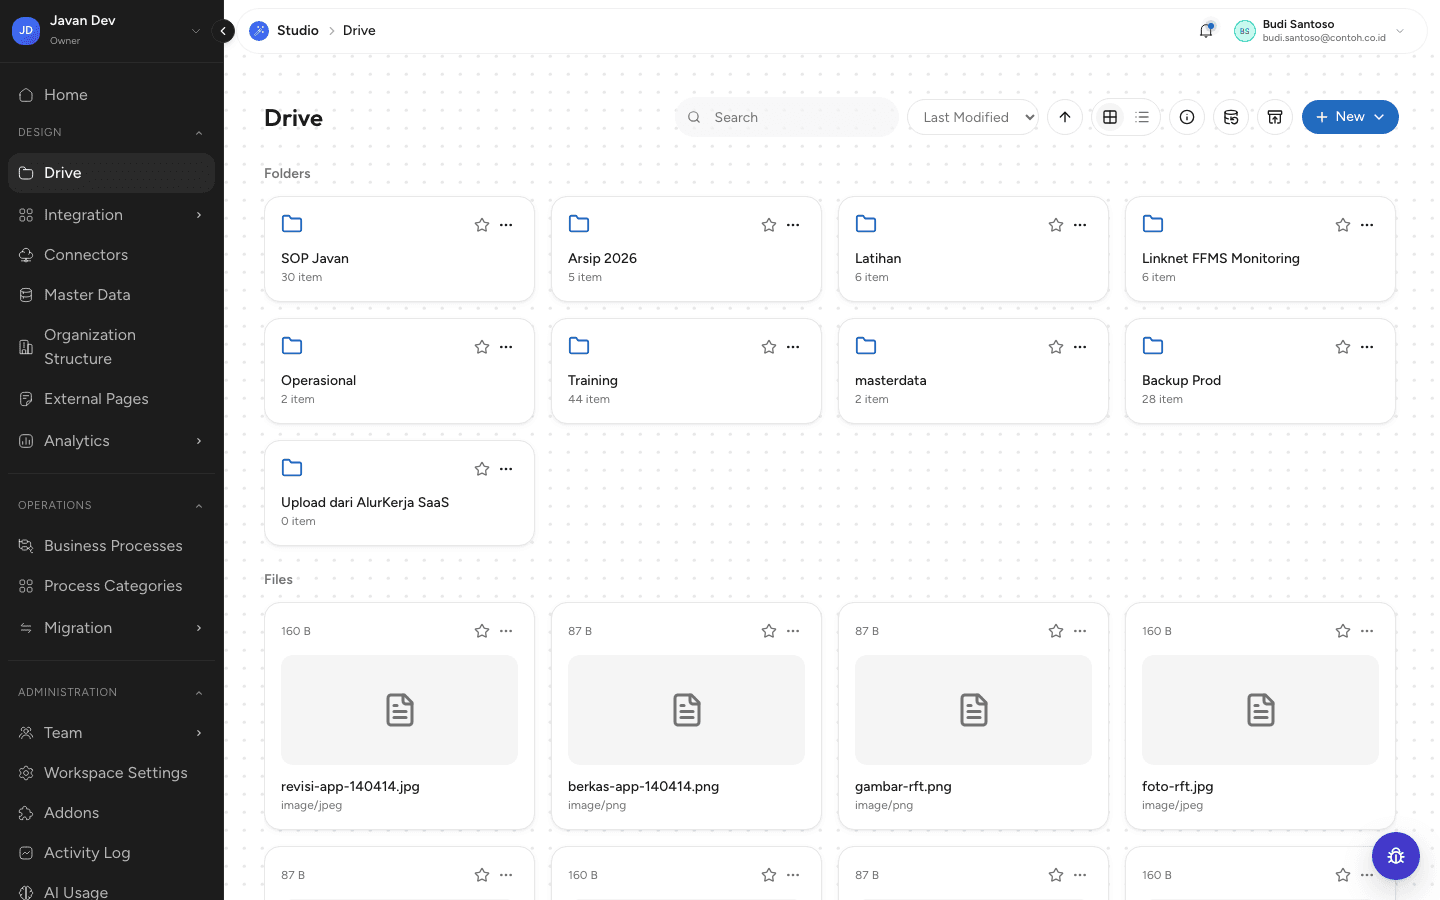Open the info details icon
Screen dimensions: 1440x900
point(1187,117)
